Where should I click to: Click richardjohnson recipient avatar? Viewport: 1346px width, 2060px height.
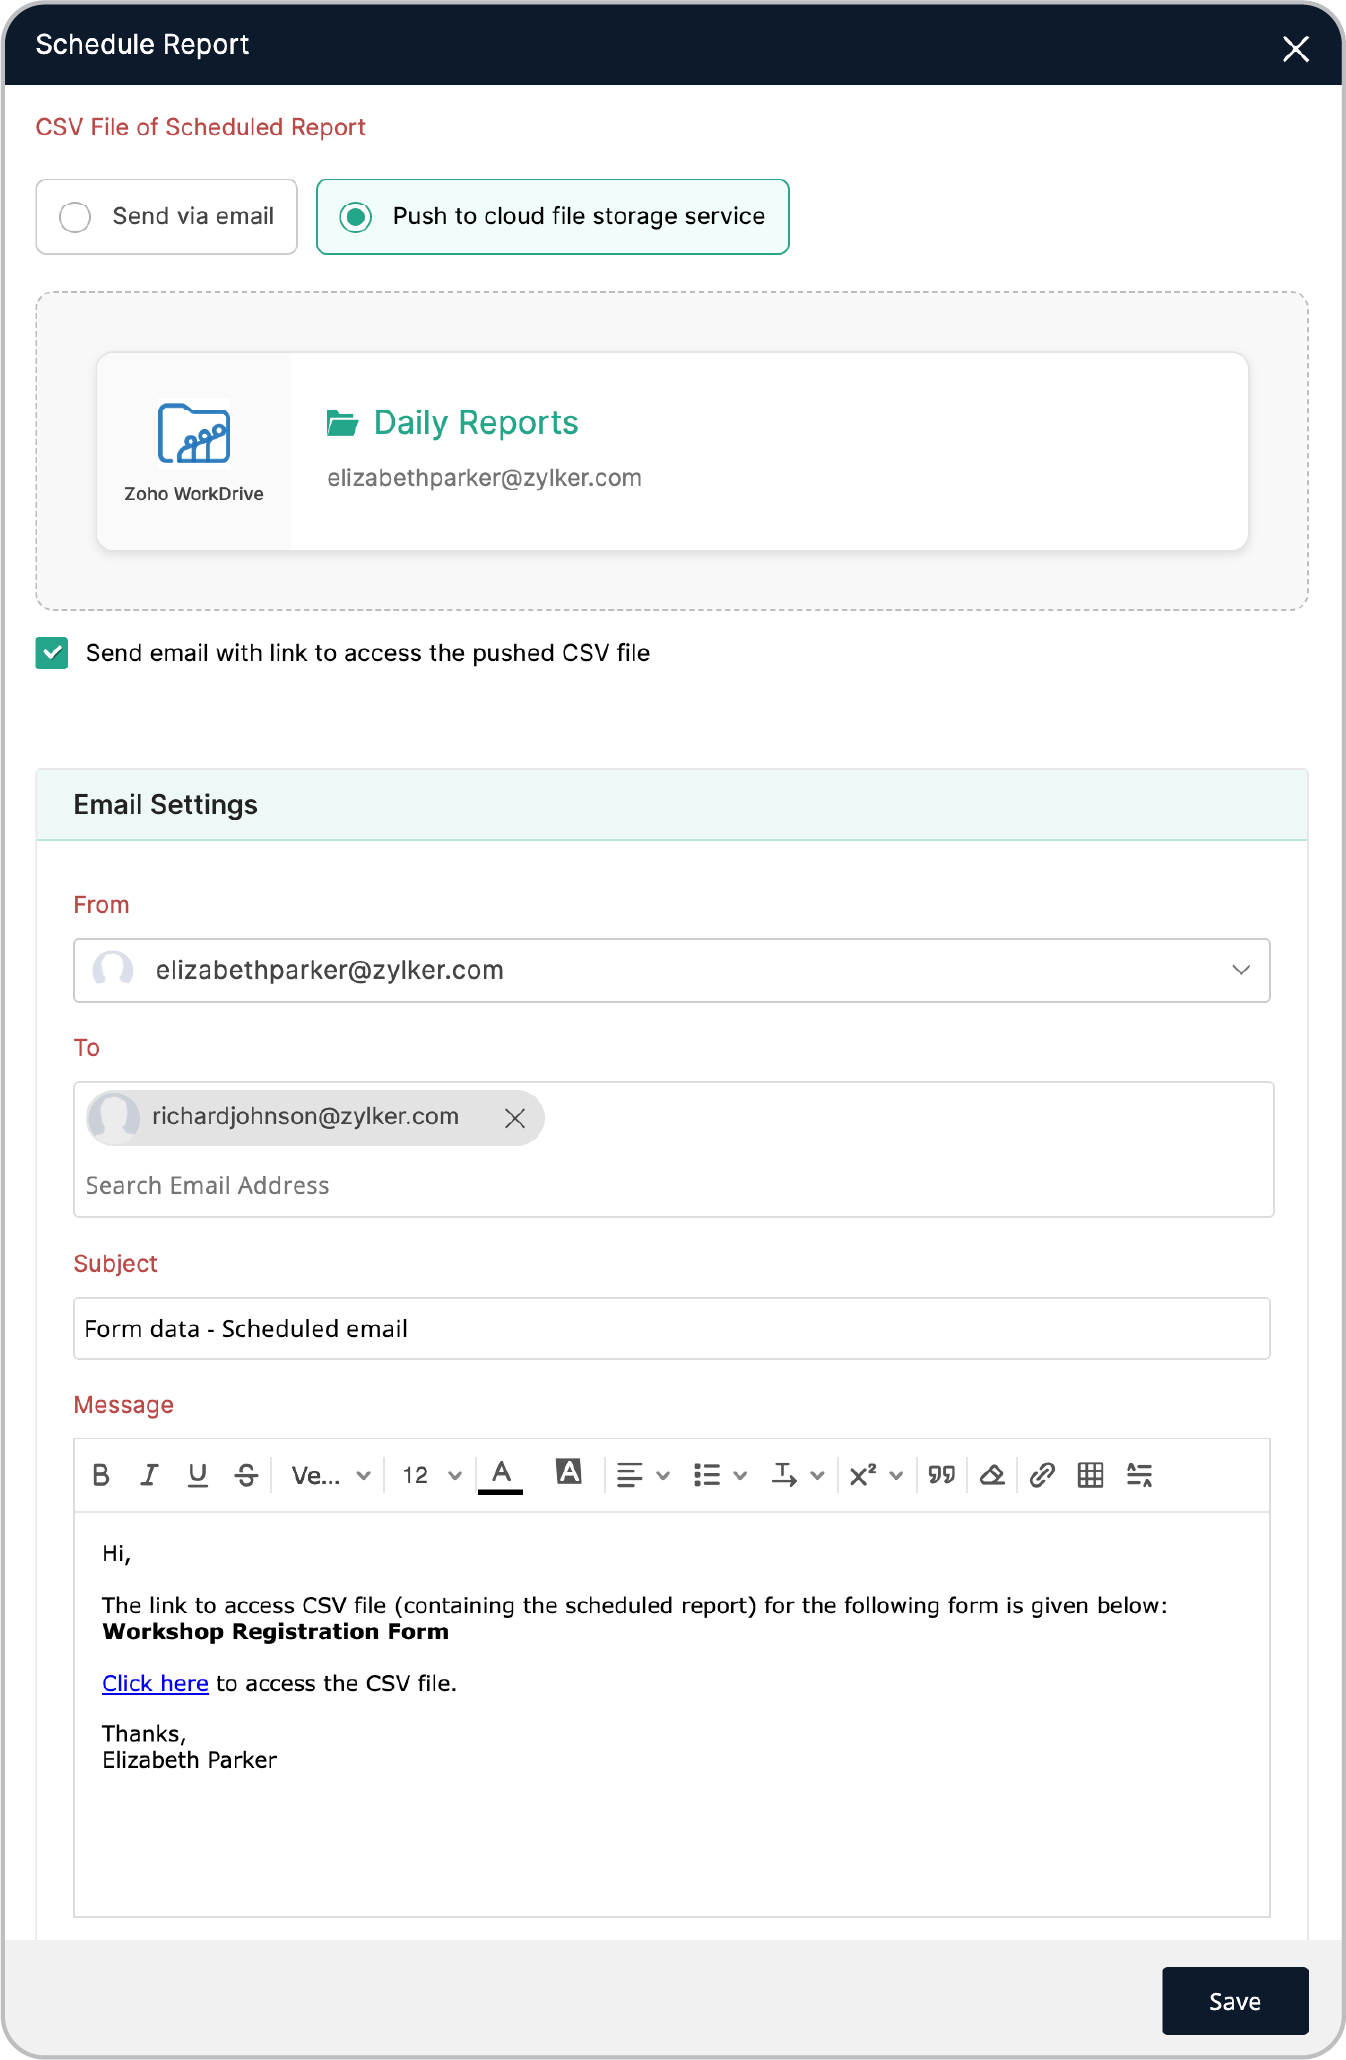115,1117
